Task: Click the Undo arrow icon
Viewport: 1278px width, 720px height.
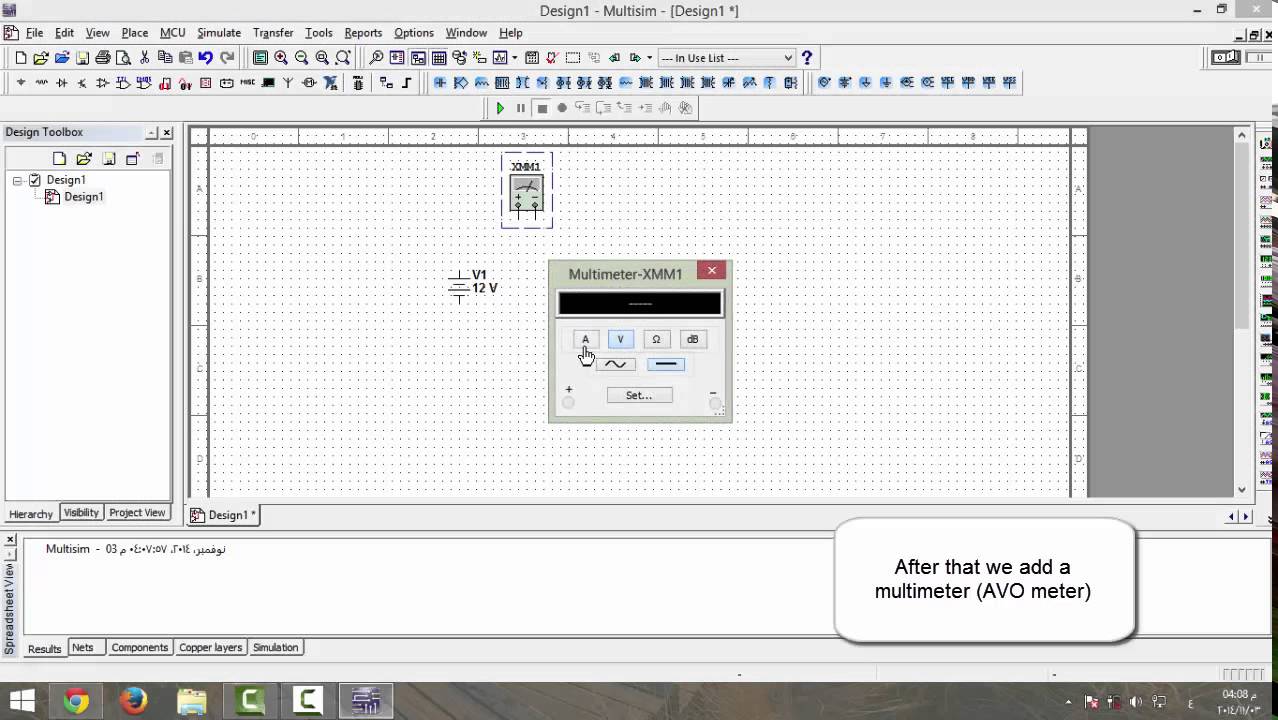Action: click(205, 58)
